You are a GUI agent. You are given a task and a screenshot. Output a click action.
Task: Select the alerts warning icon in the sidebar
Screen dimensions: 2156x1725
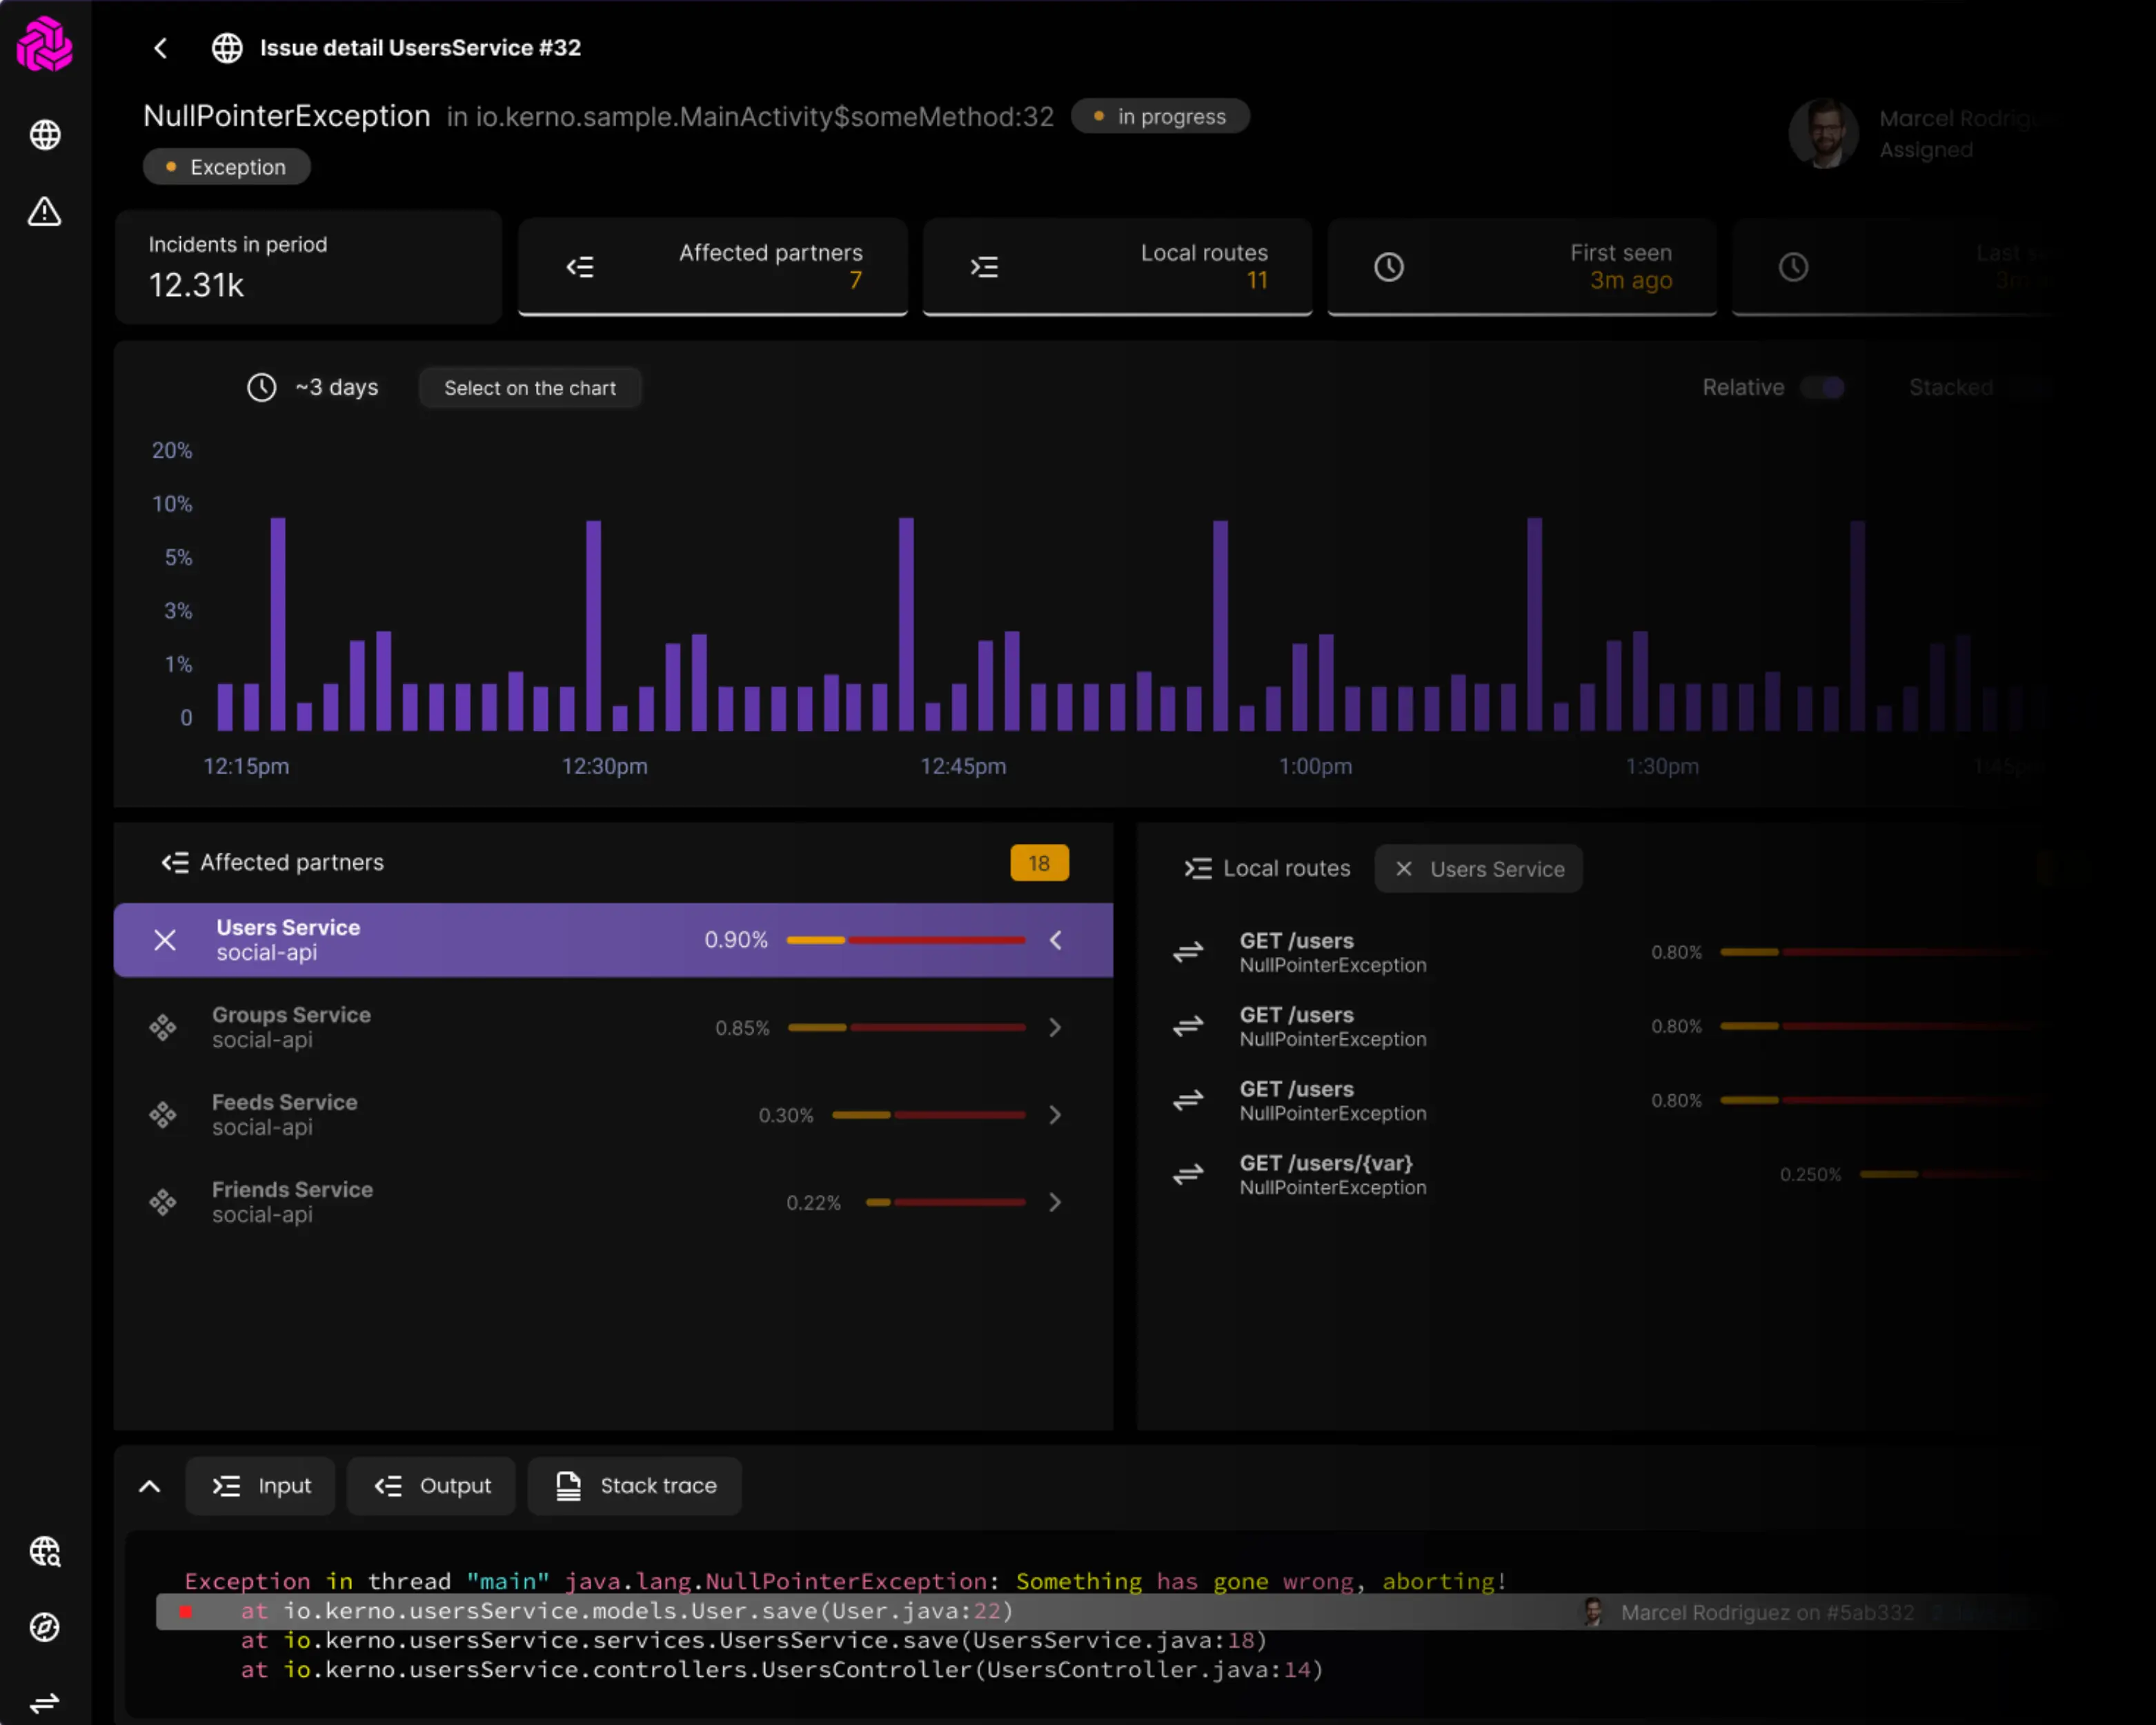[45, 212]
